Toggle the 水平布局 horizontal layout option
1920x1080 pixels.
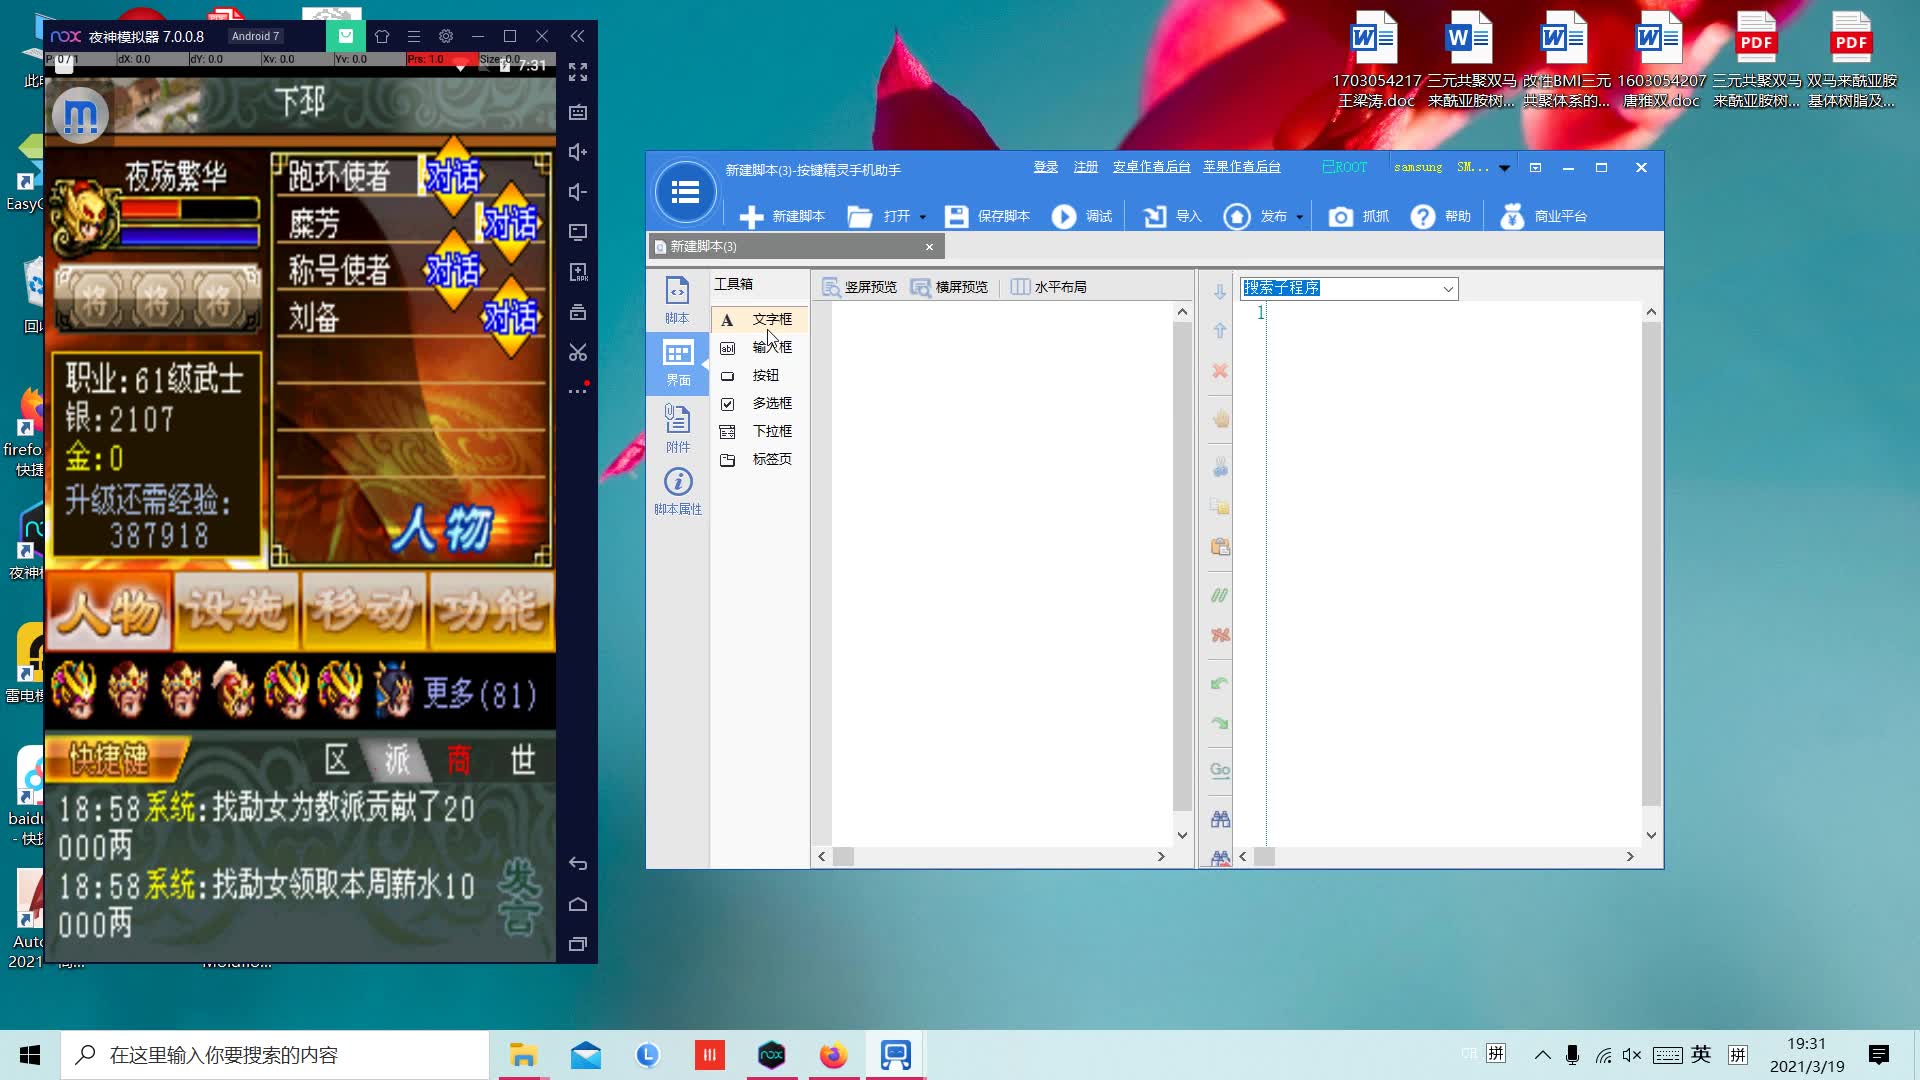coord(1048,287)
